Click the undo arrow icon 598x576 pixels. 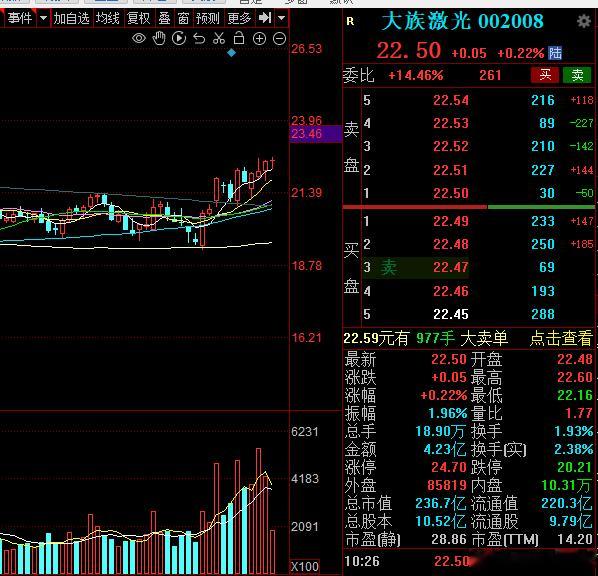pos(199,39)
